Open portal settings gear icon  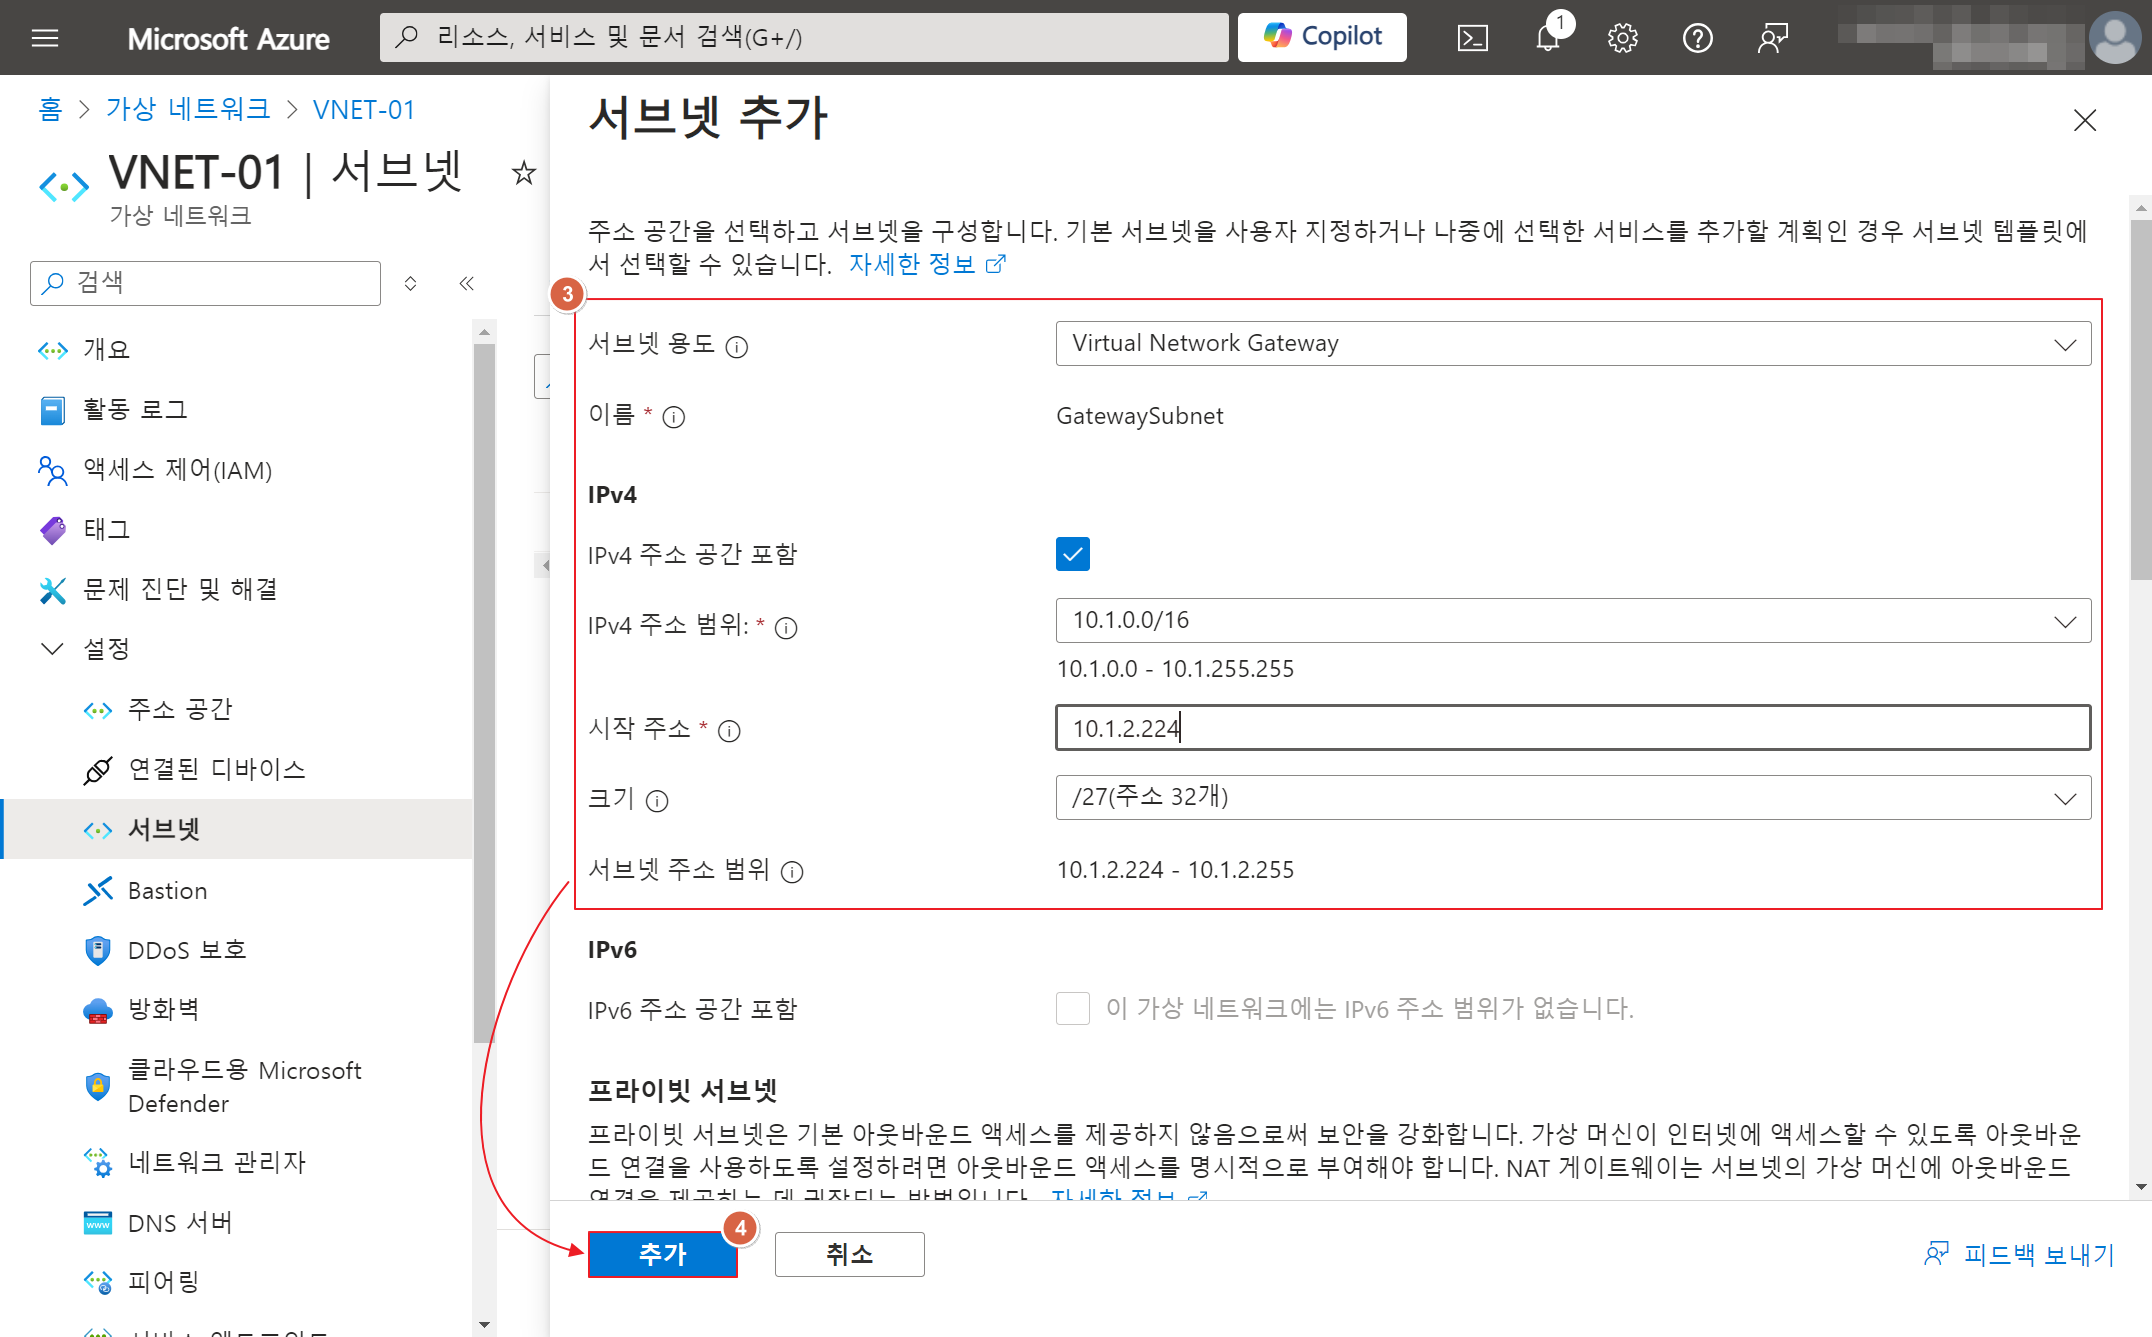[1622, 38]
